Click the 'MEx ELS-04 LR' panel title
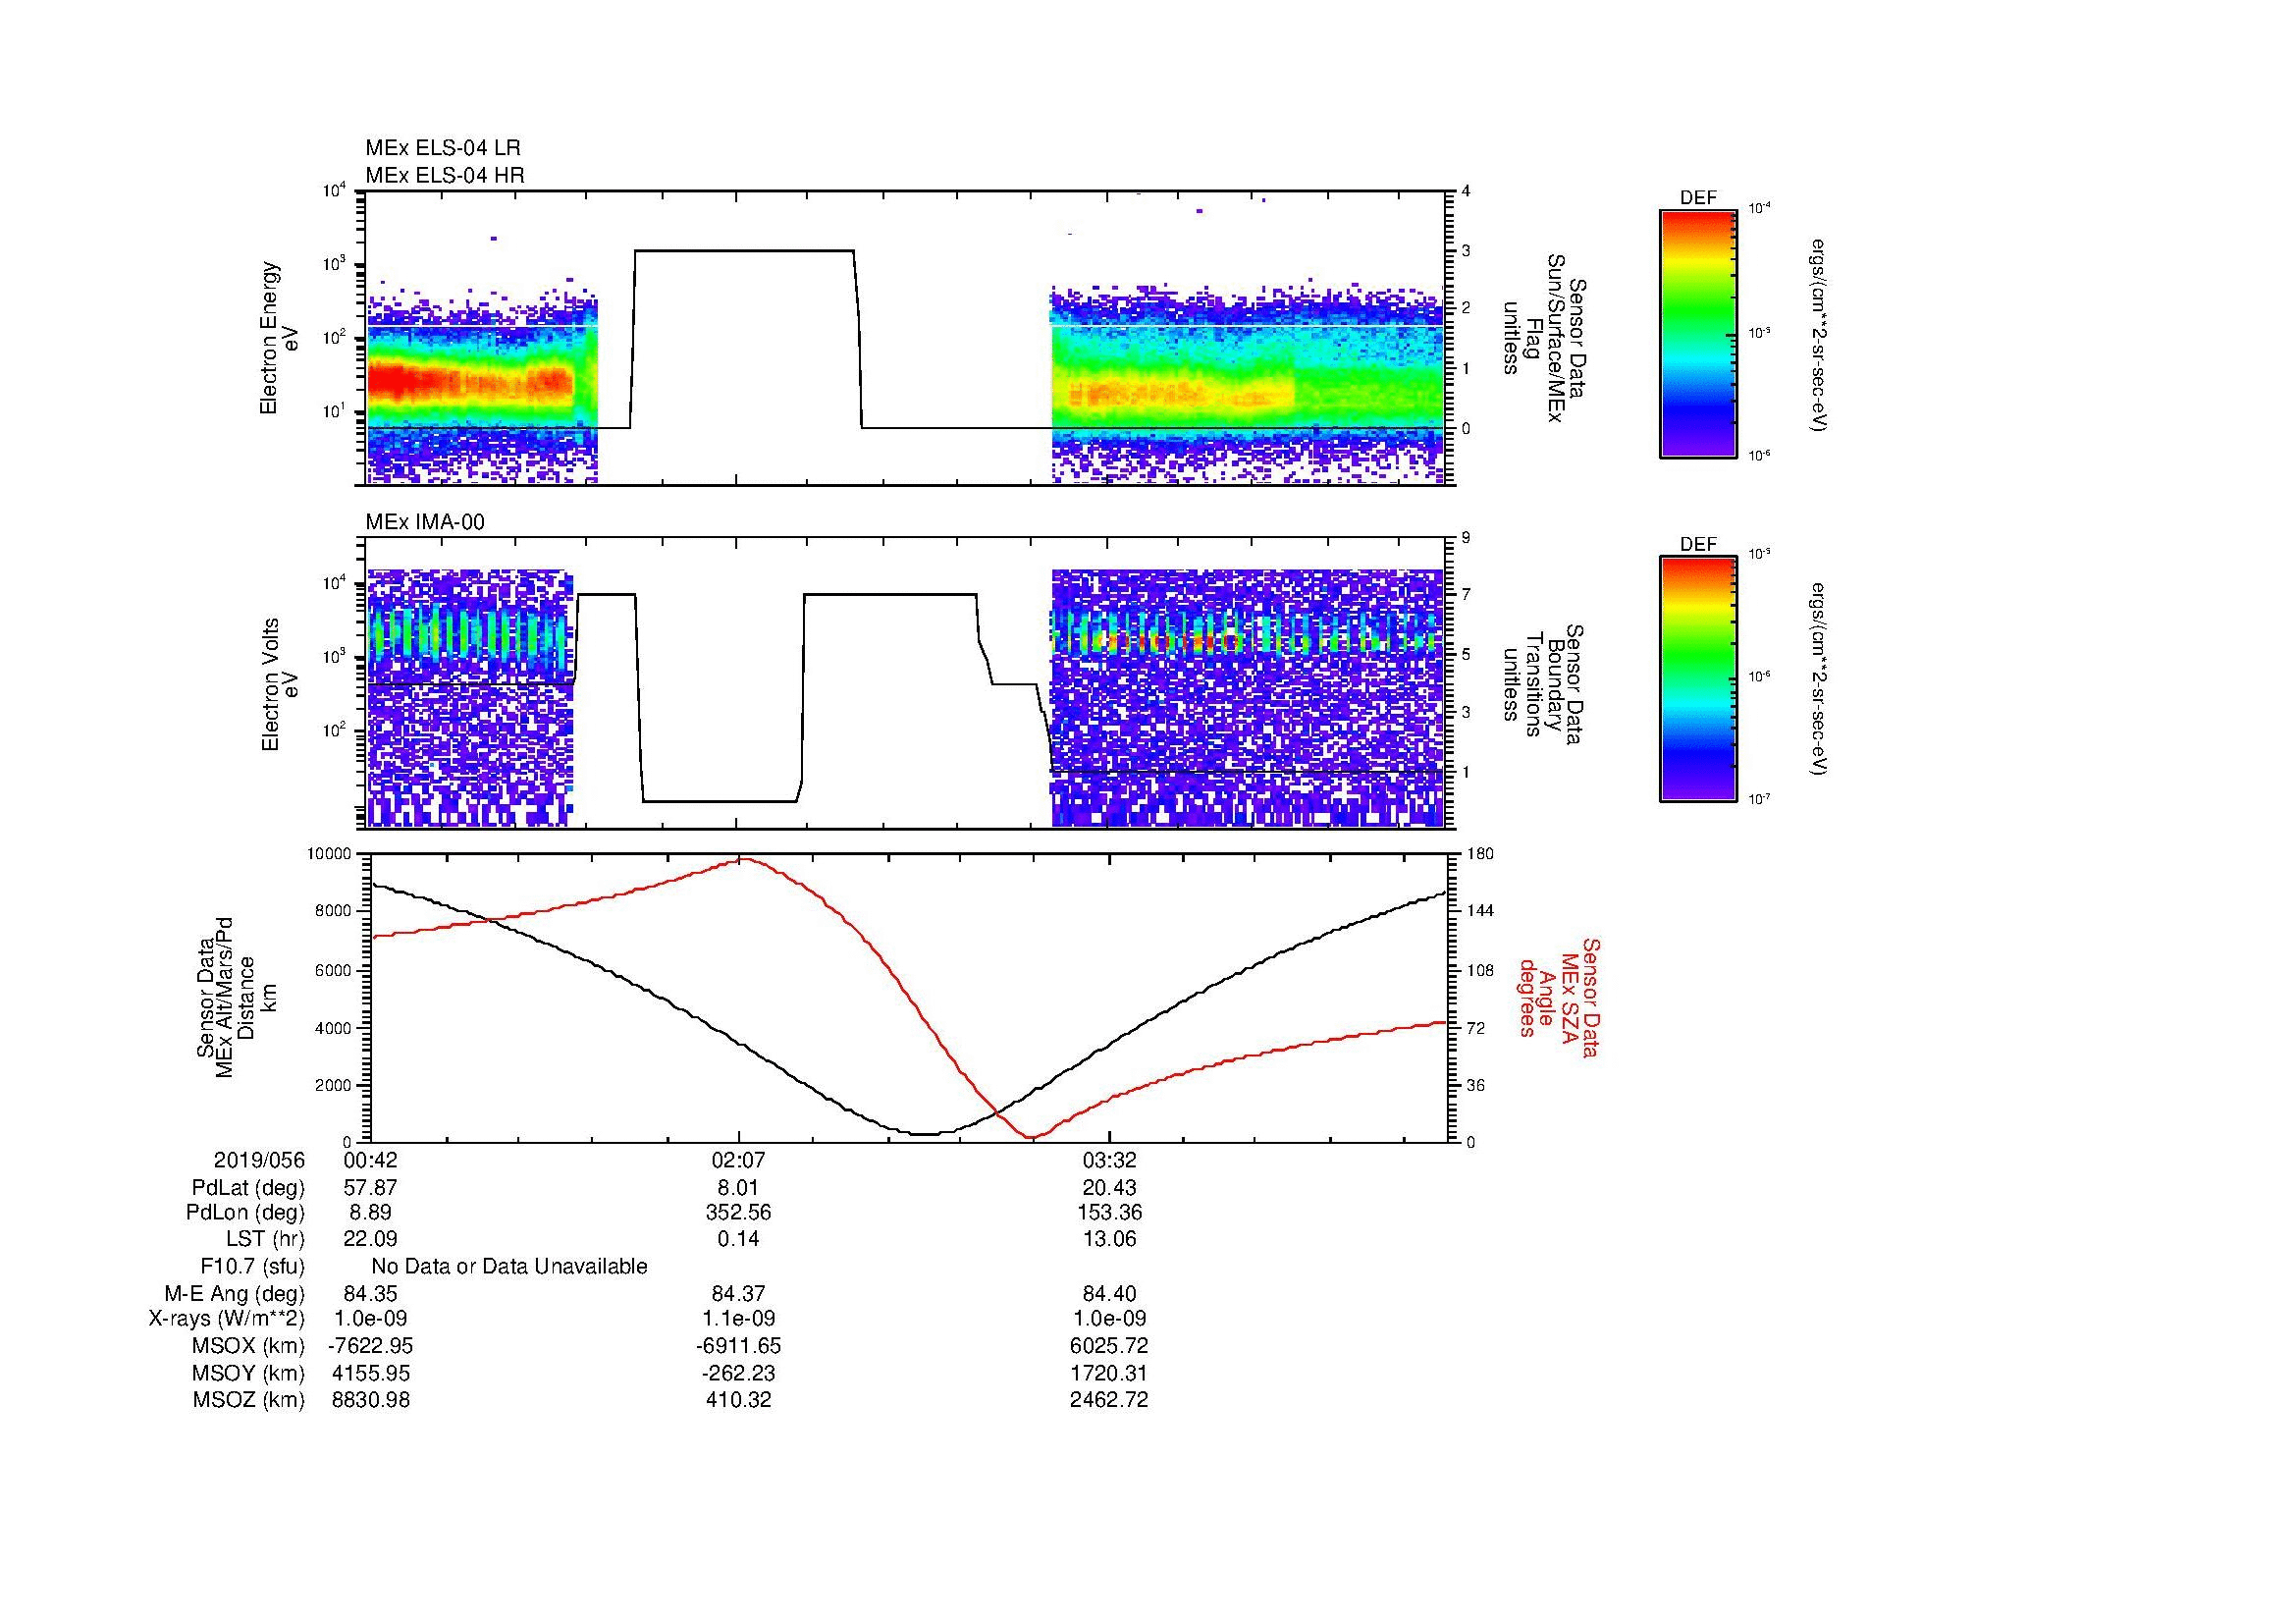The width and height of the screenshot is (2296, 1623). click(x=443, y=148)
